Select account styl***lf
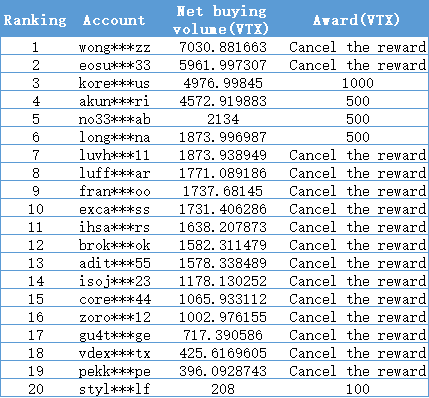 click(114, 389)
